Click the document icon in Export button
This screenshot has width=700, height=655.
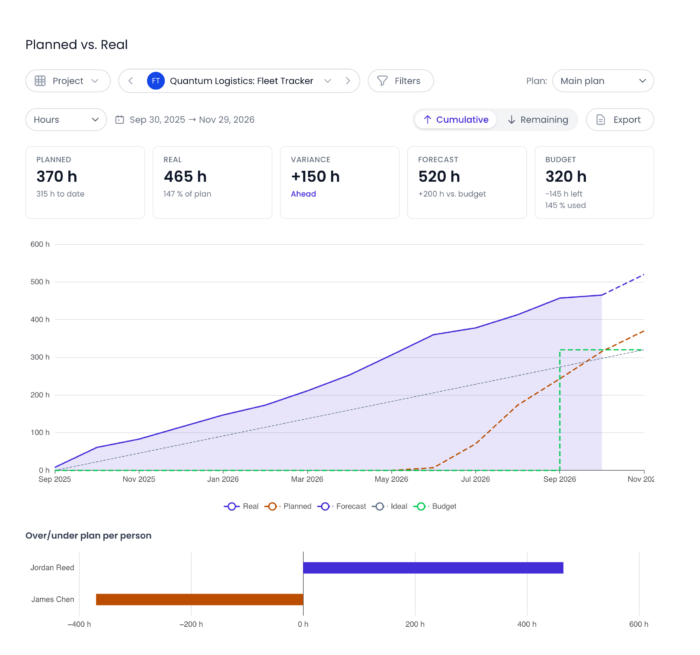click(x=601, y=120)
